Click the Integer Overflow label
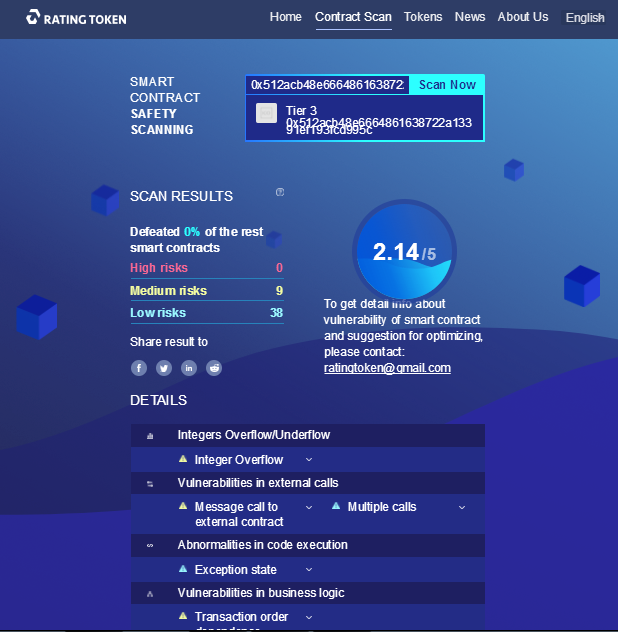This screenshot has width=618, height=632. [x=239, y=459]
